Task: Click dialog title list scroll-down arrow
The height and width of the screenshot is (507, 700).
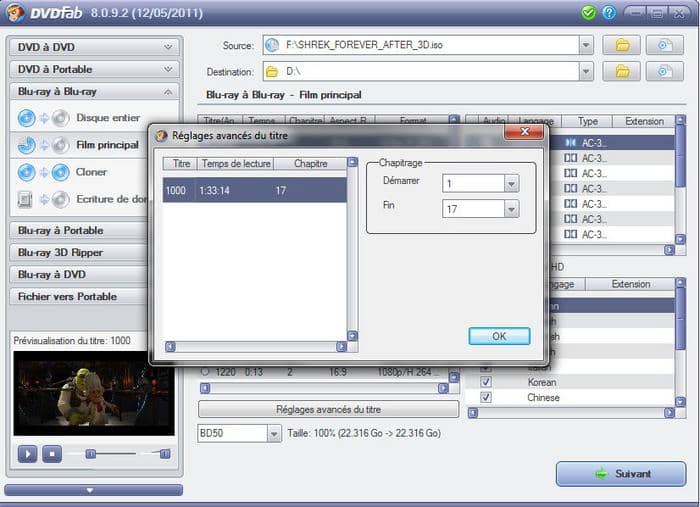Action: pos(352,336)
